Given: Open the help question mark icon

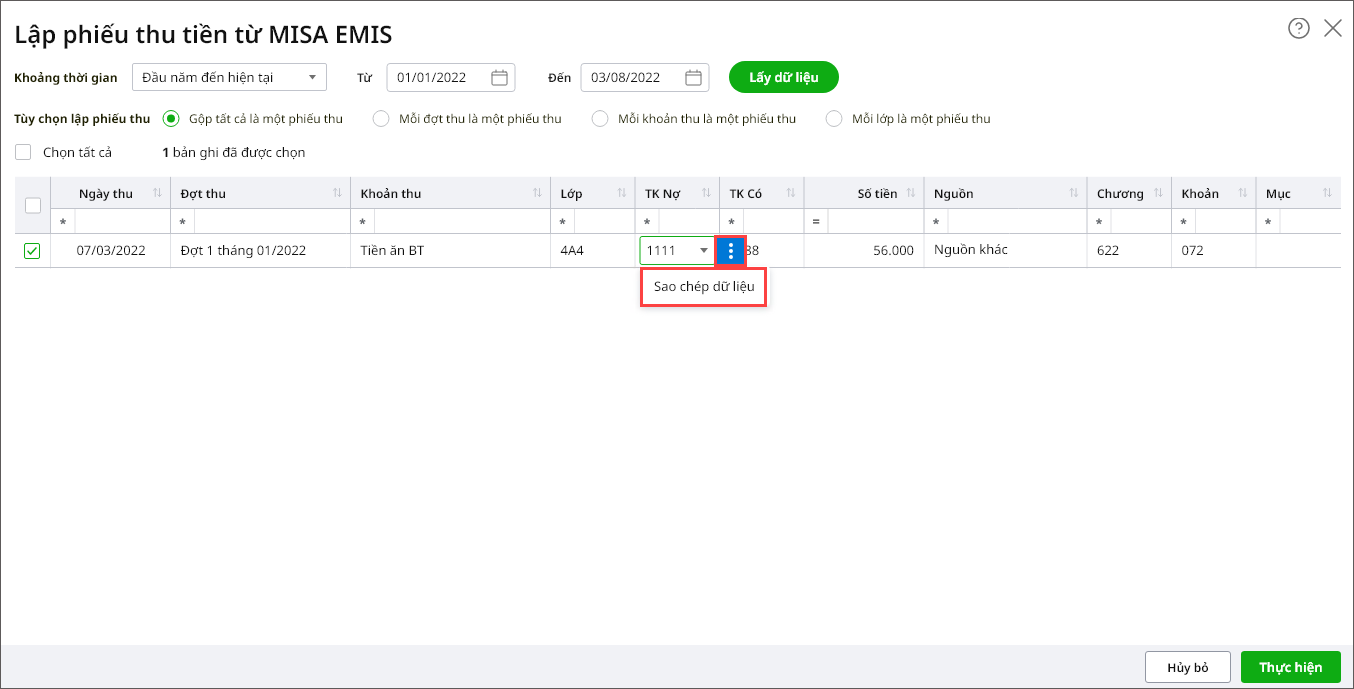Looking at the screenshot, I should click(1298, 28).
